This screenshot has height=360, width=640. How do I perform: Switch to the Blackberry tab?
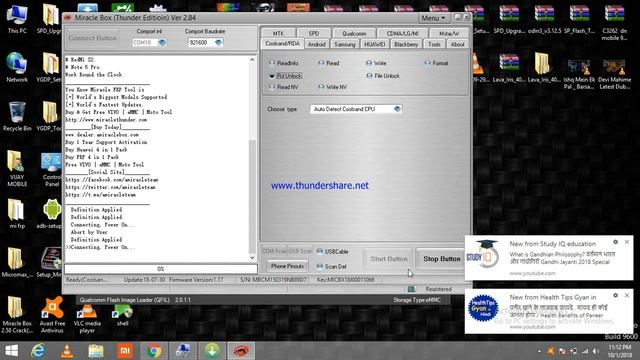(x=406, y=44)
